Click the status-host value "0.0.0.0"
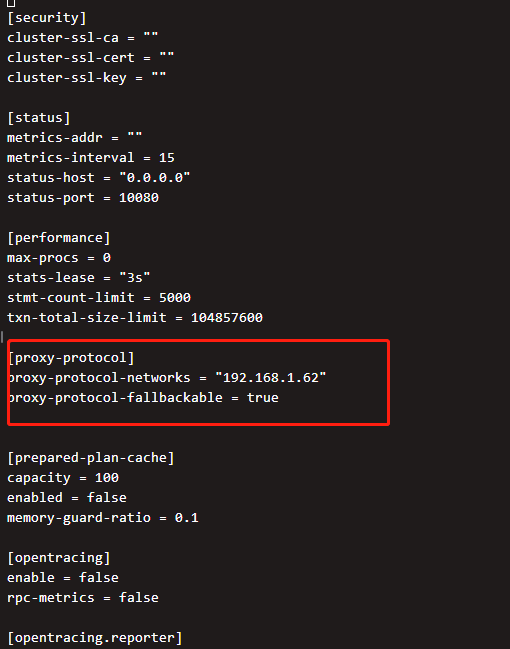 pyautogui.click(x=154, y=178)
